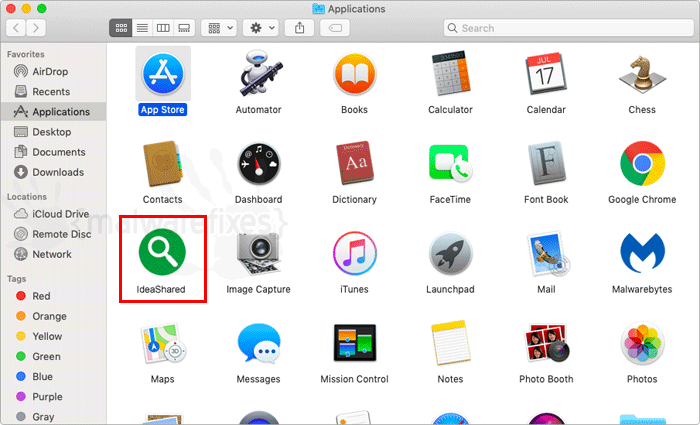Go forward with the right arrow

36,28
